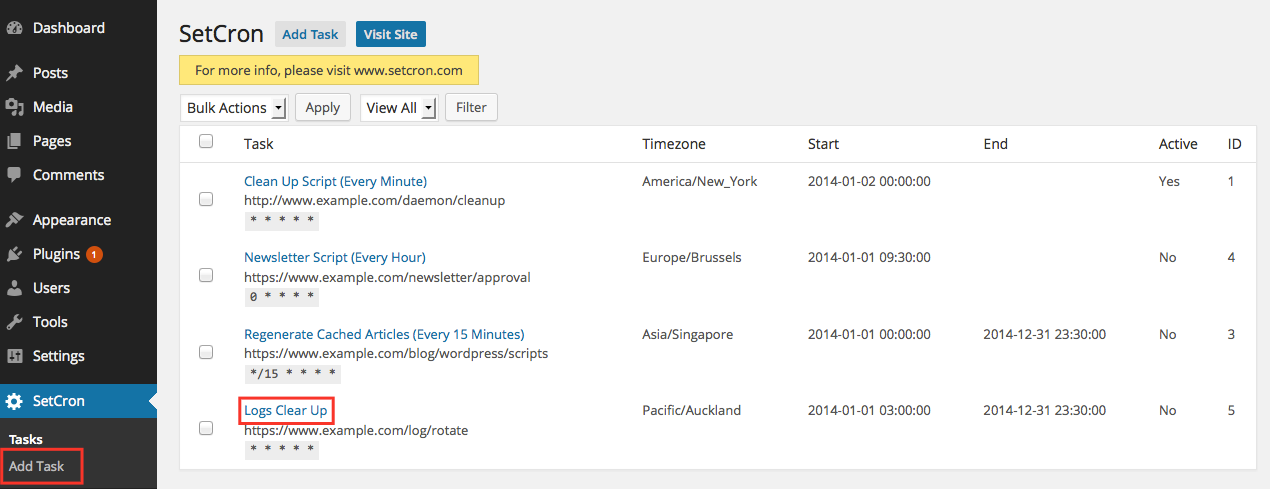Click the Visit Site button
Viewport: 1270px width, 489px height.
[391, 34]
